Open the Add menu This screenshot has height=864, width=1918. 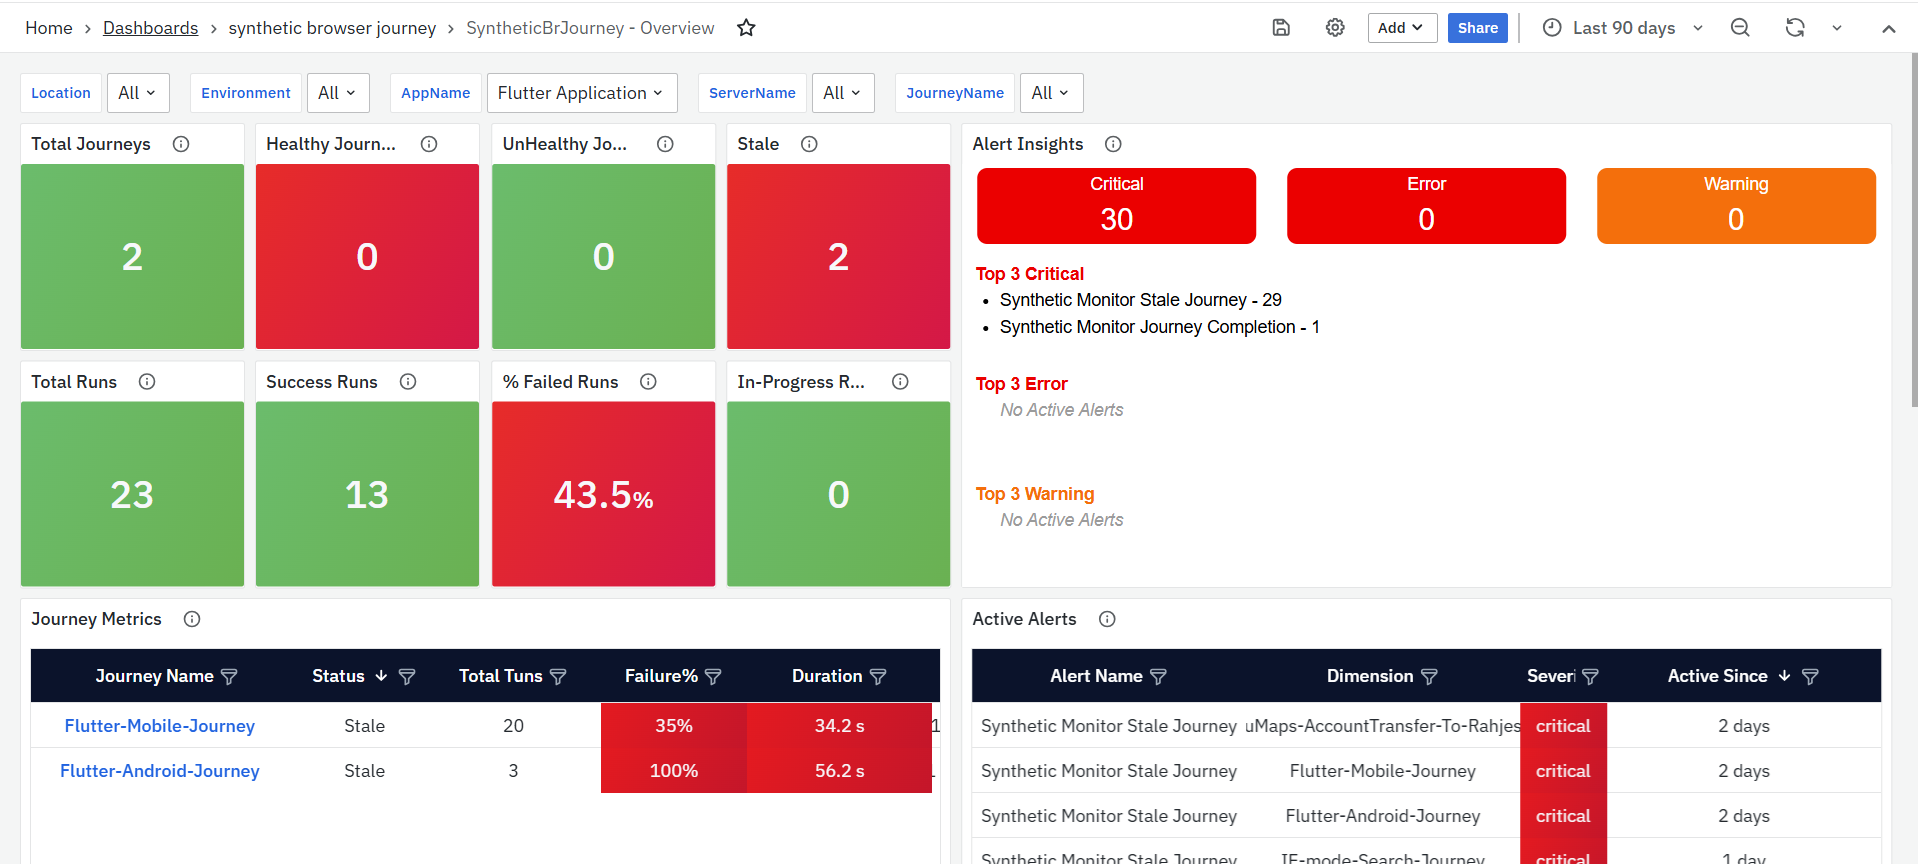click(1402, 28)
